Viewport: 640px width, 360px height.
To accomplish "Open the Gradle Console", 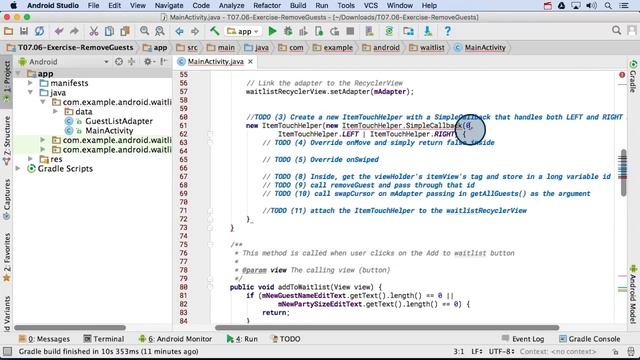I will 589,339.
